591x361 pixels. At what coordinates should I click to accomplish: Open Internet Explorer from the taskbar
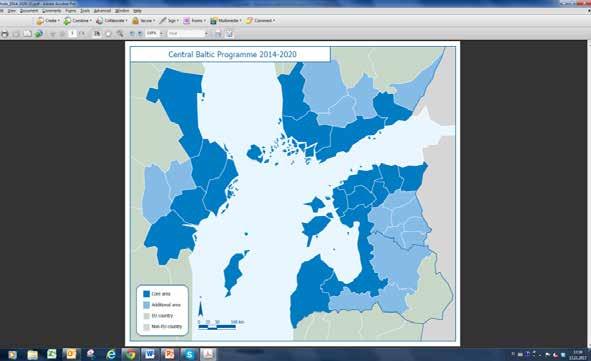click(x=112, y=355)
